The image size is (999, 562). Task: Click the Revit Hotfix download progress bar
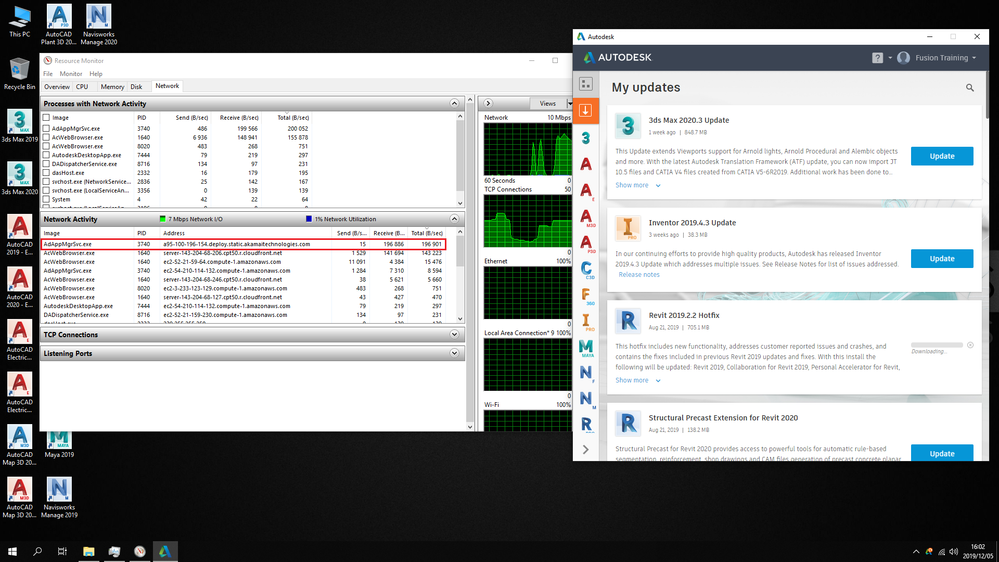937,345
